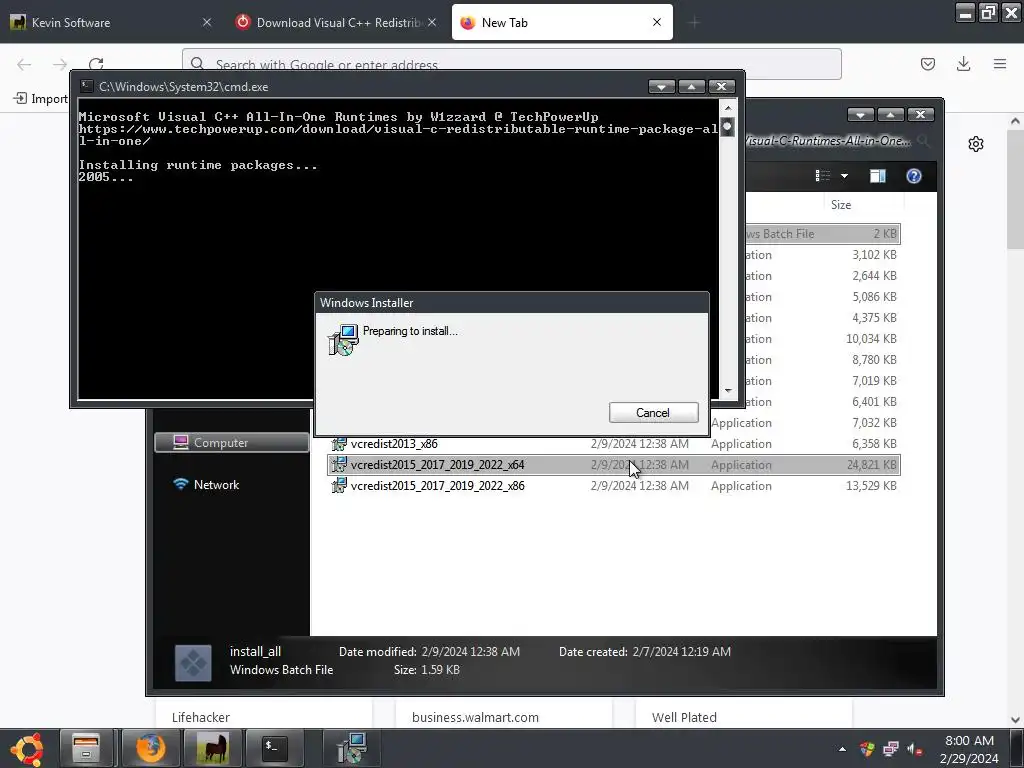The height and width of the screenshot is (768, 1024).
Task: Switch to Download Visual C++ Redistributable tab
Action: 338,22
